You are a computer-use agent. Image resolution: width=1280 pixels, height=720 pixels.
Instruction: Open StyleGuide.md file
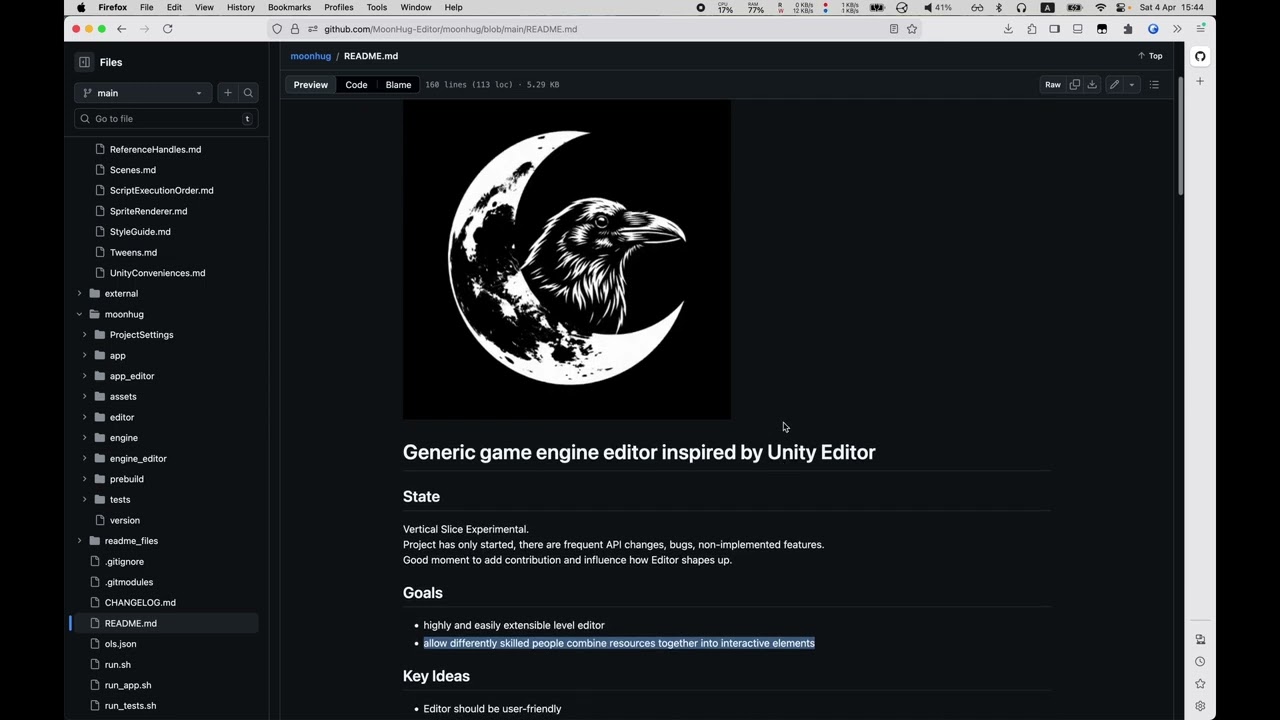pyautogui.click(x=140, y=232)
